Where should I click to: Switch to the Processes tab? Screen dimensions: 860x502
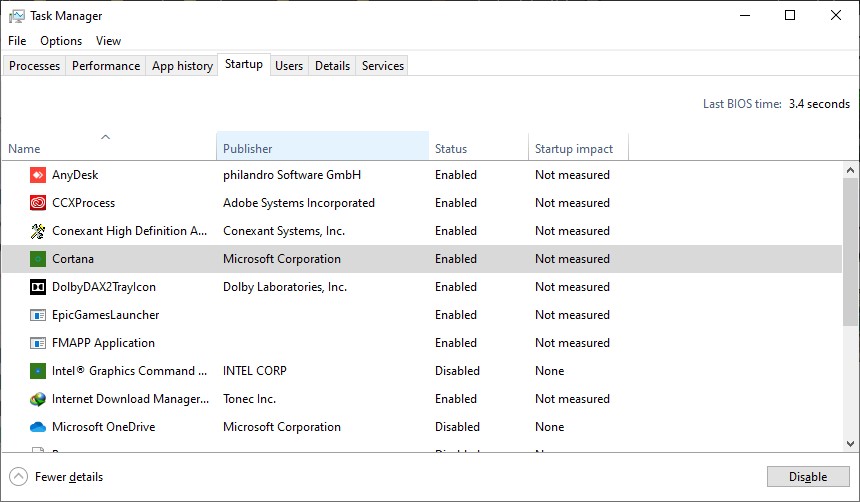[x=34, y=66]
